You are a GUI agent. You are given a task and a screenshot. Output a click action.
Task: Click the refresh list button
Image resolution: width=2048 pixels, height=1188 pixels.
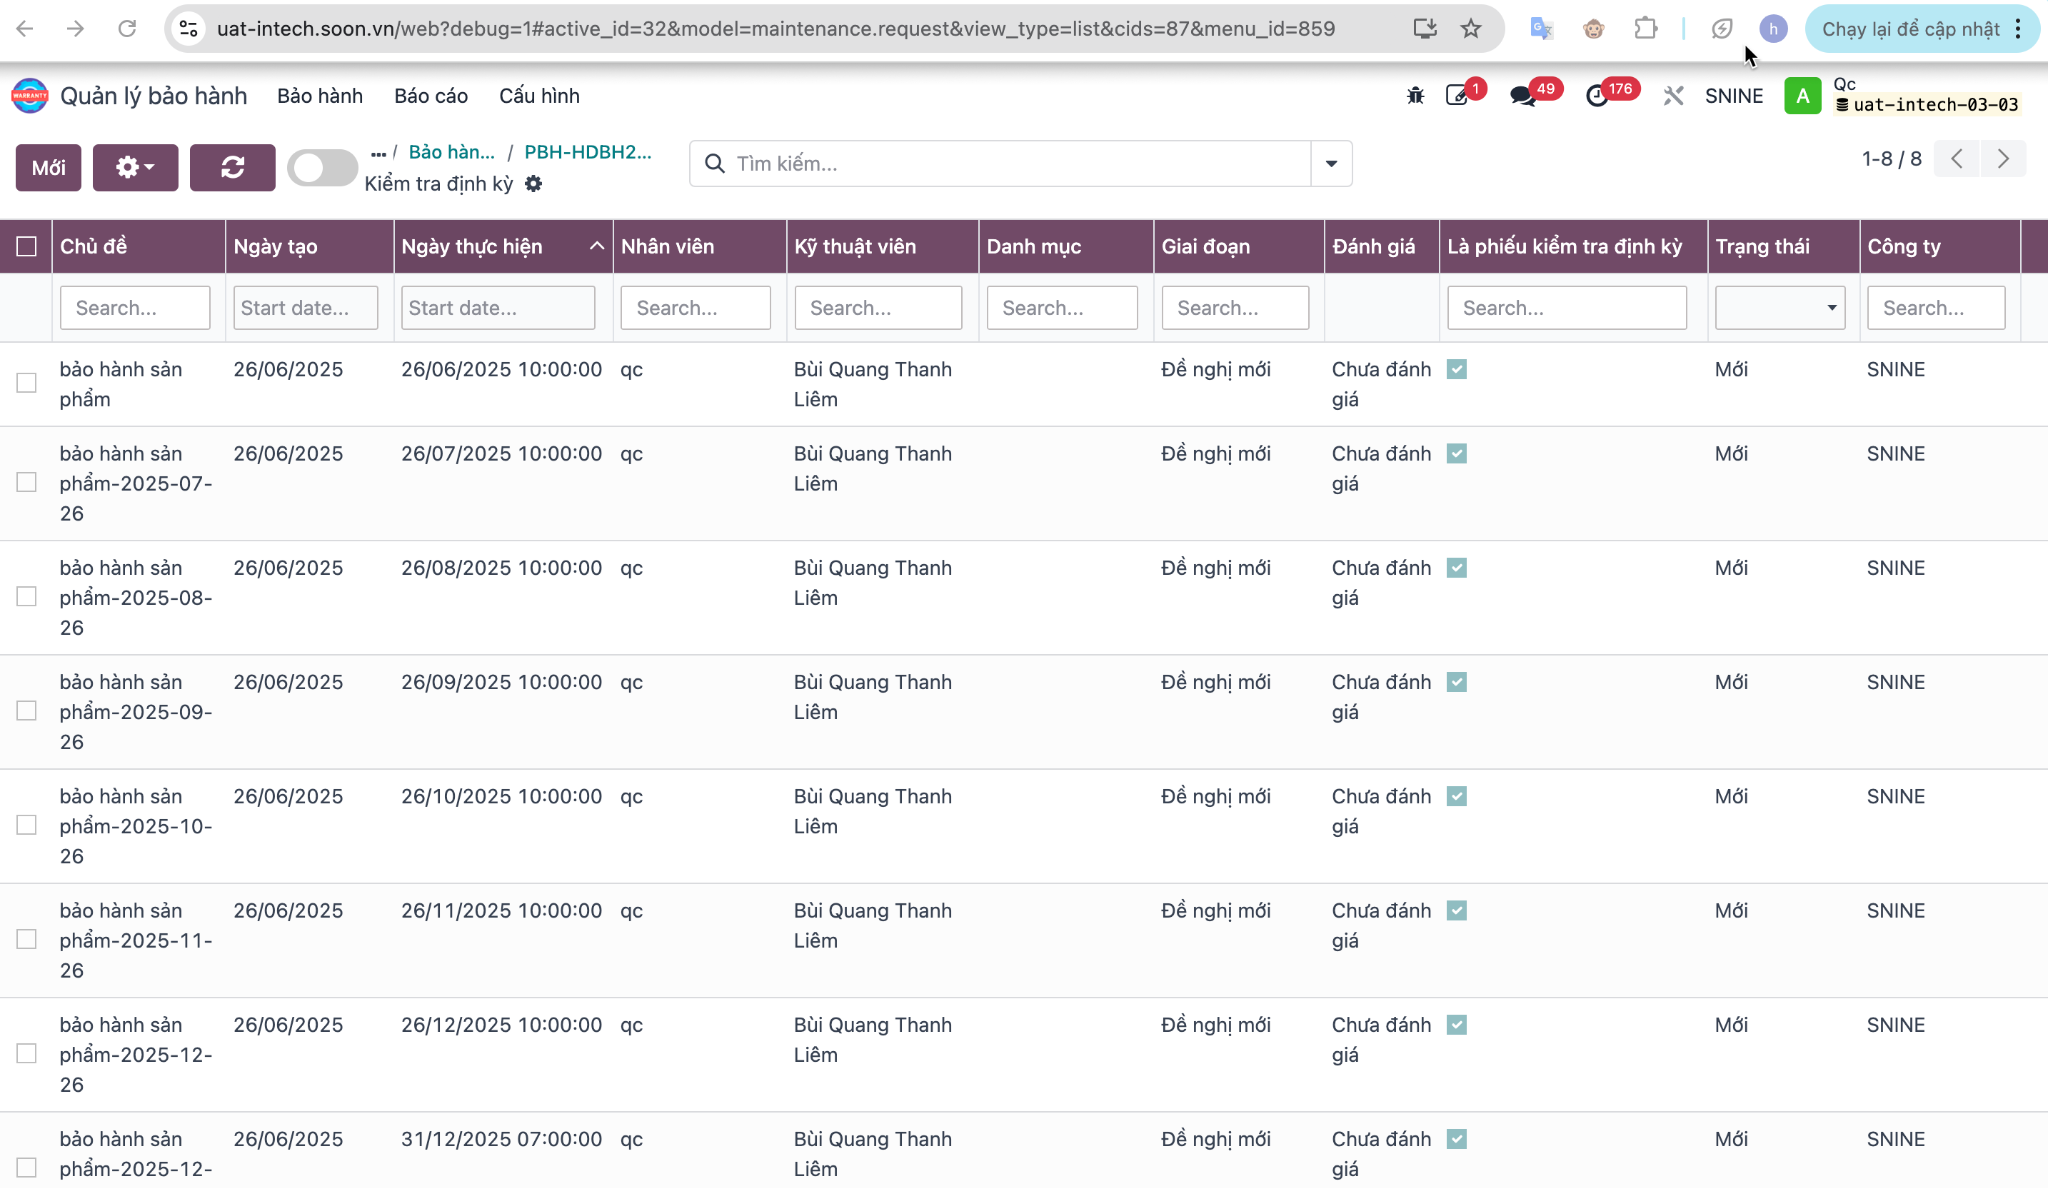tap(233, 167)
